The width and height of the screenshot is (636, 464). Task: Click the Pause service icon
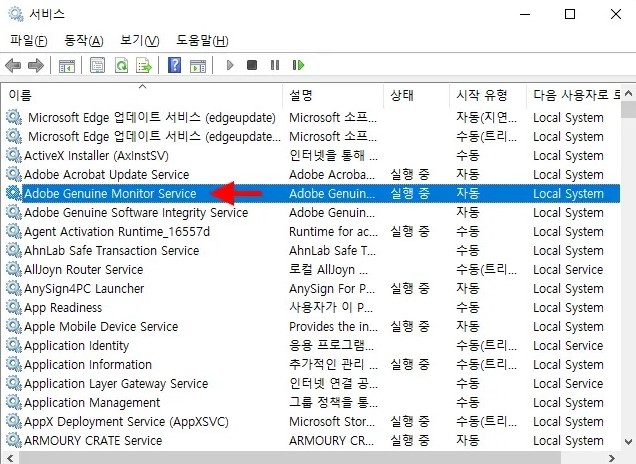click(x=275, y=65)
